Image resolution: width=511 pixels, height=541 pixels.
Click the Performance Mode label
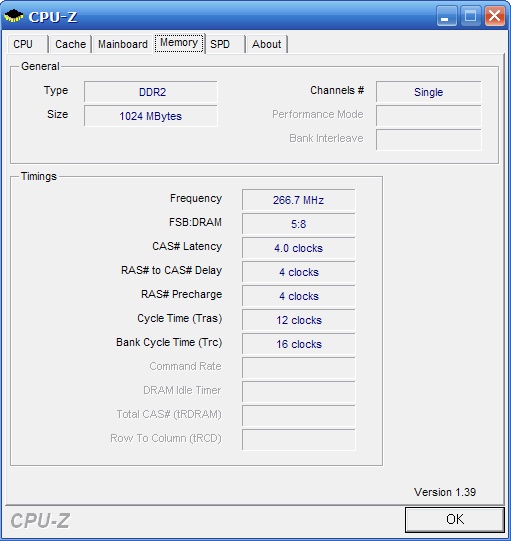click(x=317, y=114)
